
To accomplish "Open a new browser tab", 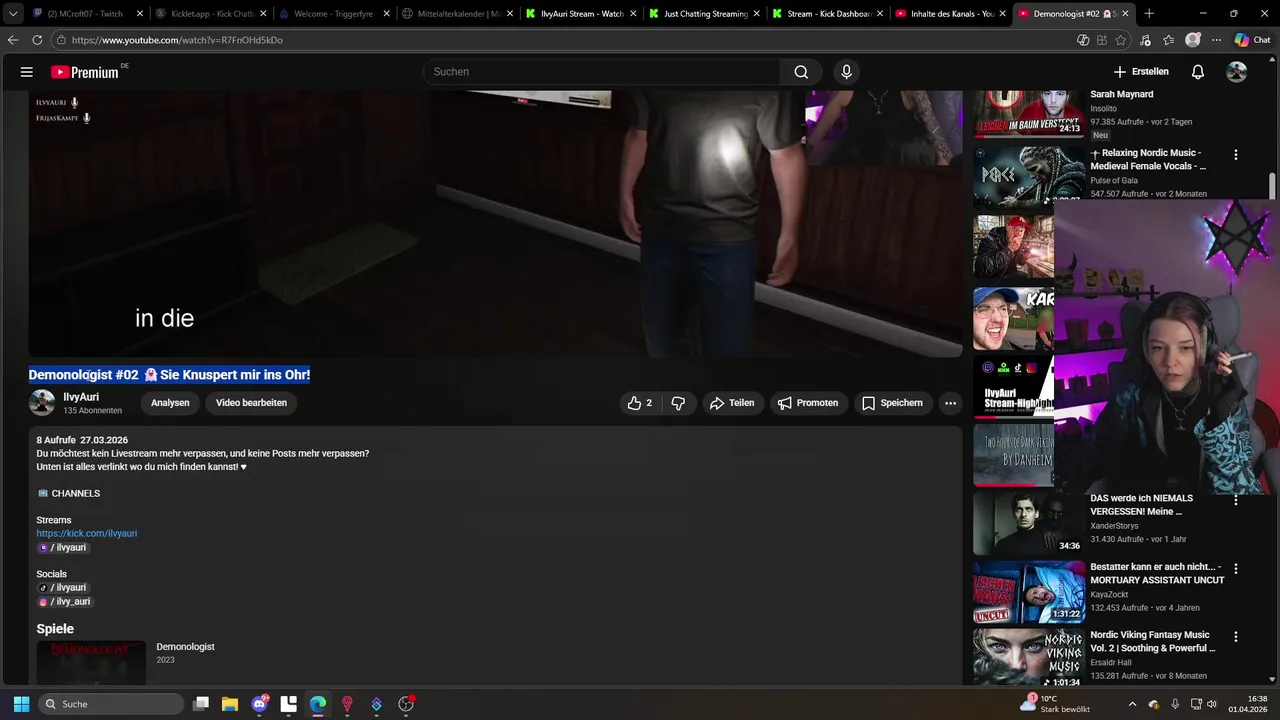I will click(1149, 14).
